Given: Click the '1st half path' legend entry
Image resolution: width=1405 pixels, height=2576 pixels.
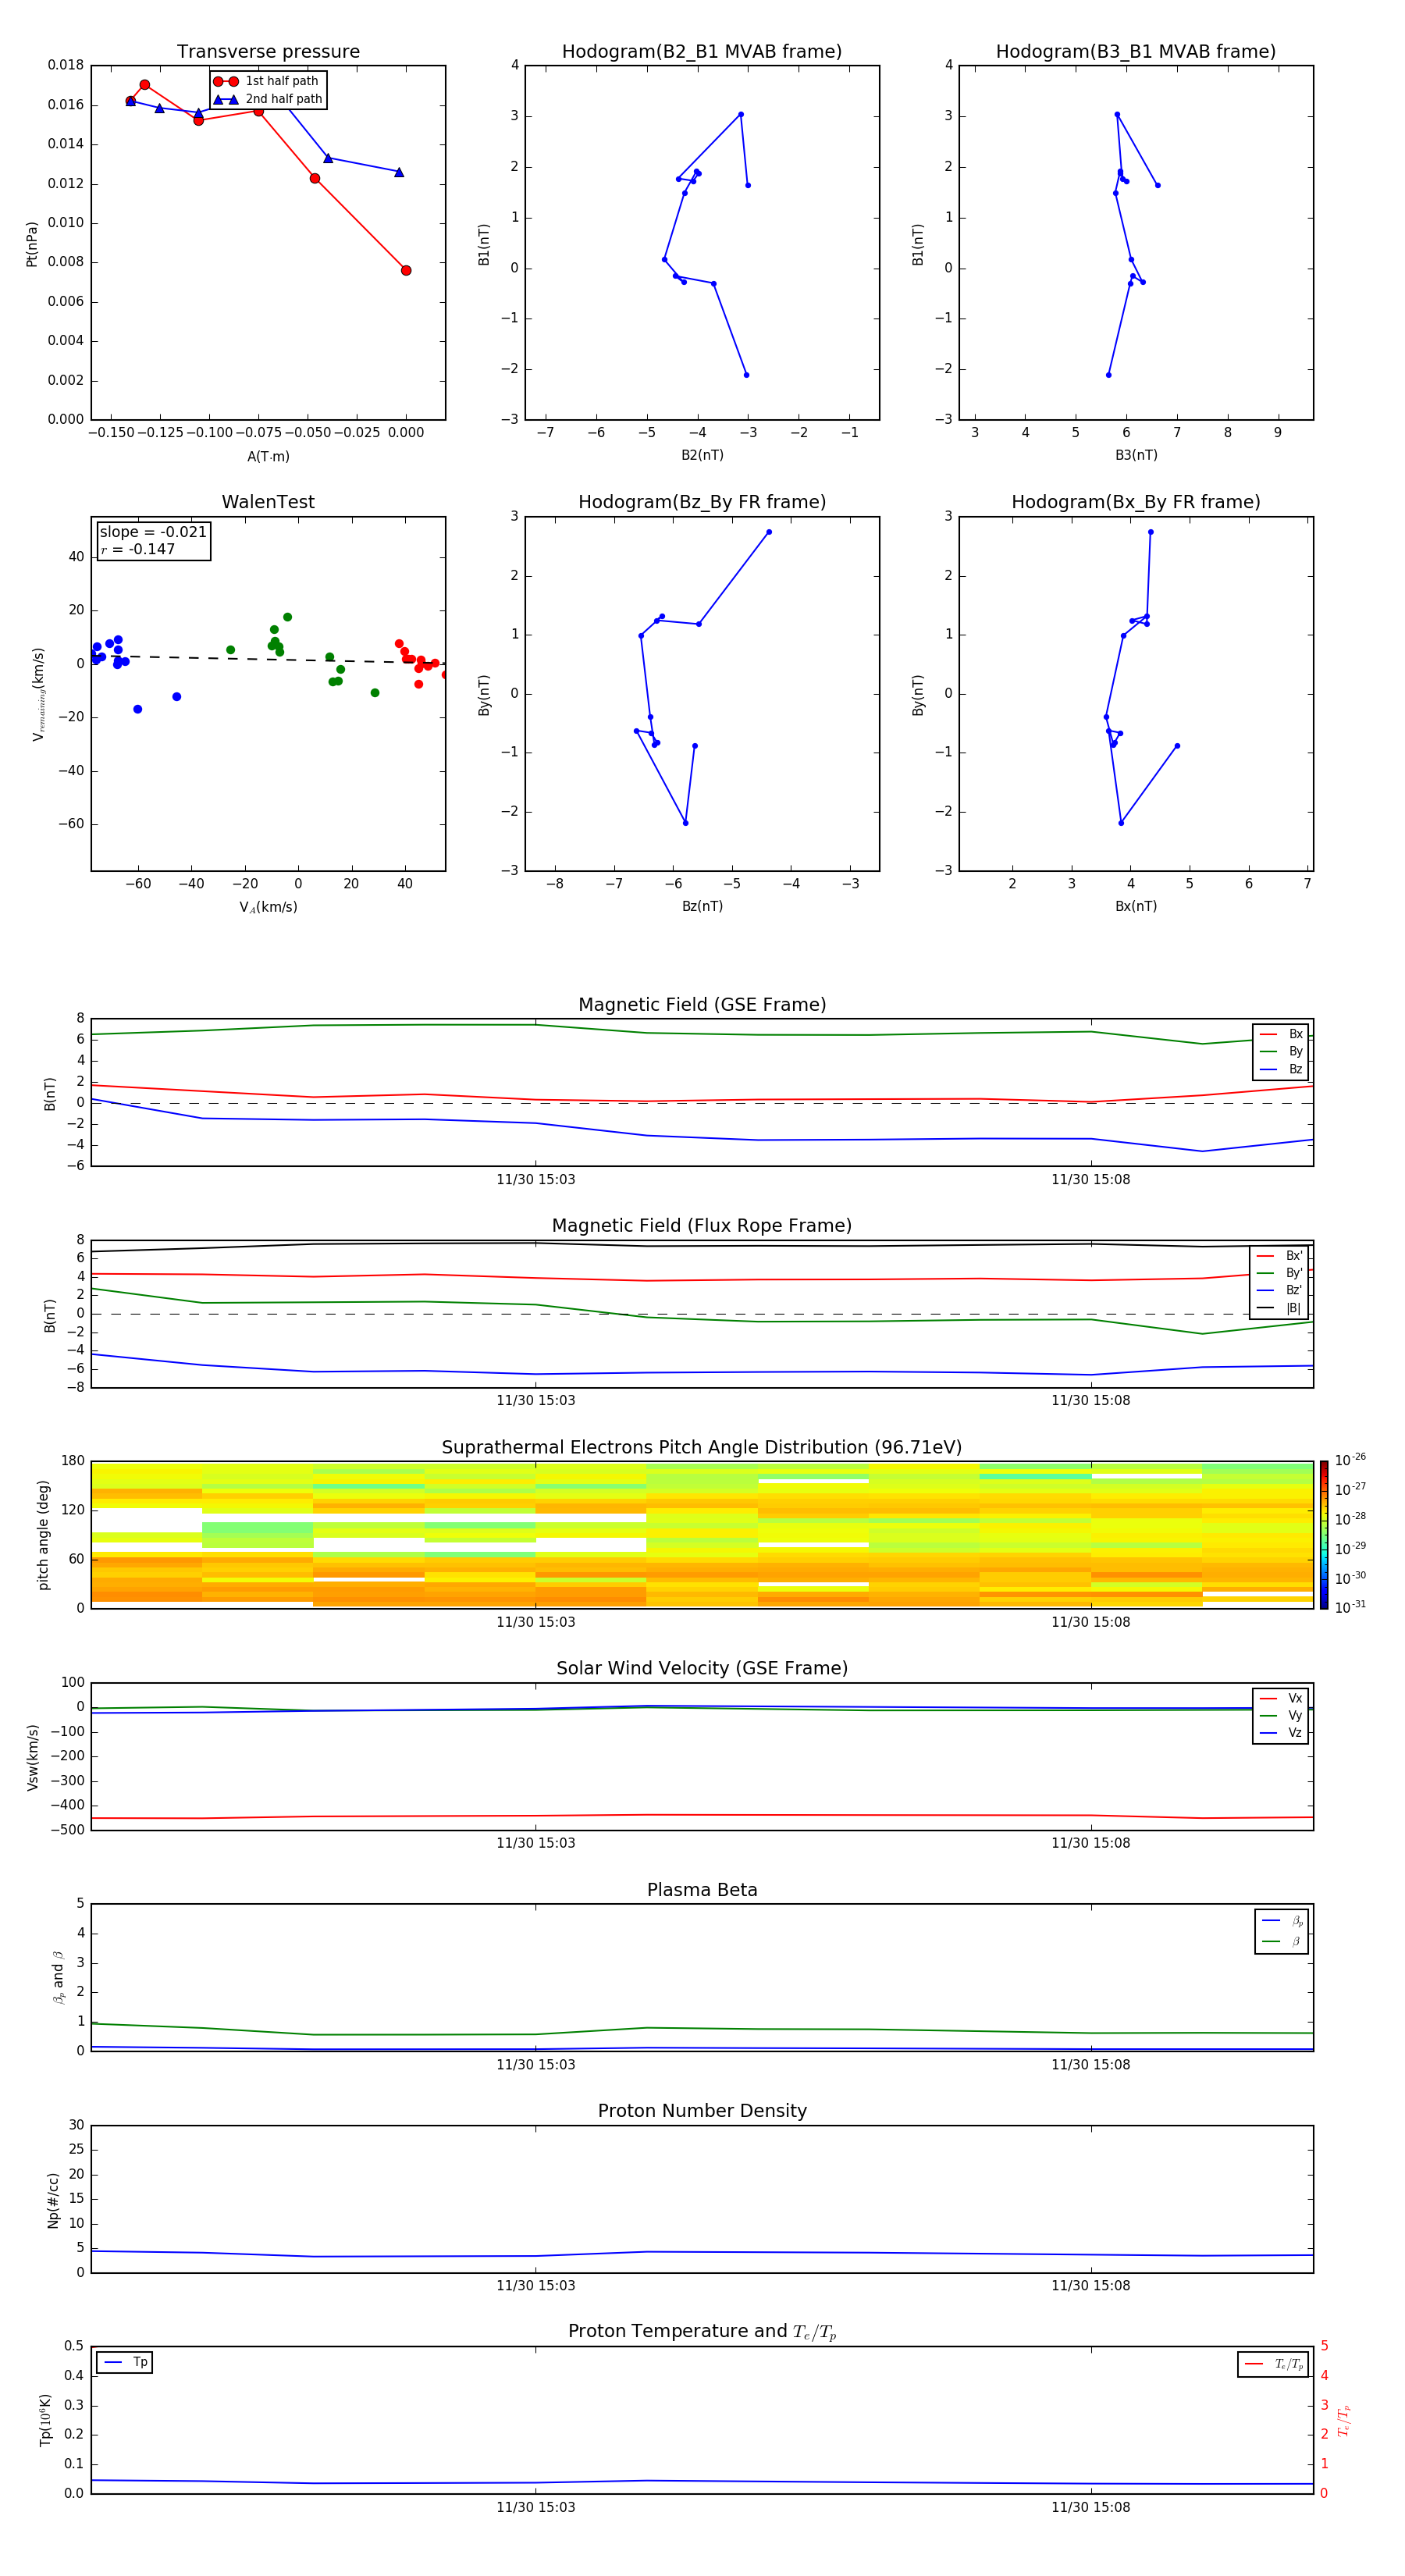Looking at the screenshot, I should coord(267,81).
